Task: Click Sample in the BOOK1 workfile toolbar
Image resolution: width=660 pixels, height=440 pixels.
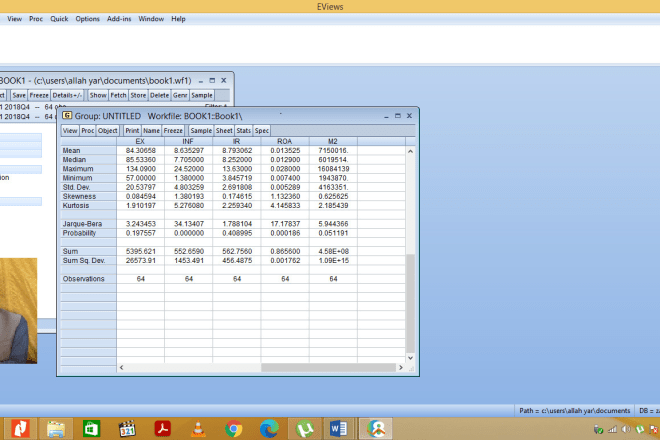Action: [202, 95]
